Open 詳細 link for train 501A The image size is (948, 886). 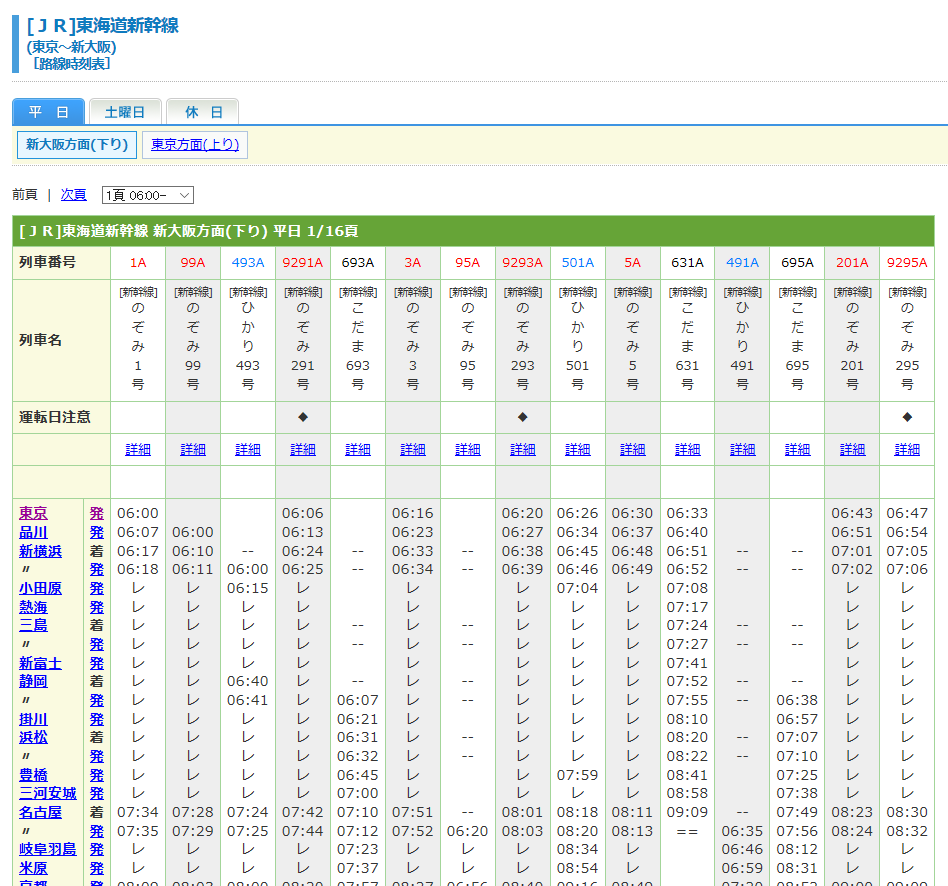(x=578, y=449)
